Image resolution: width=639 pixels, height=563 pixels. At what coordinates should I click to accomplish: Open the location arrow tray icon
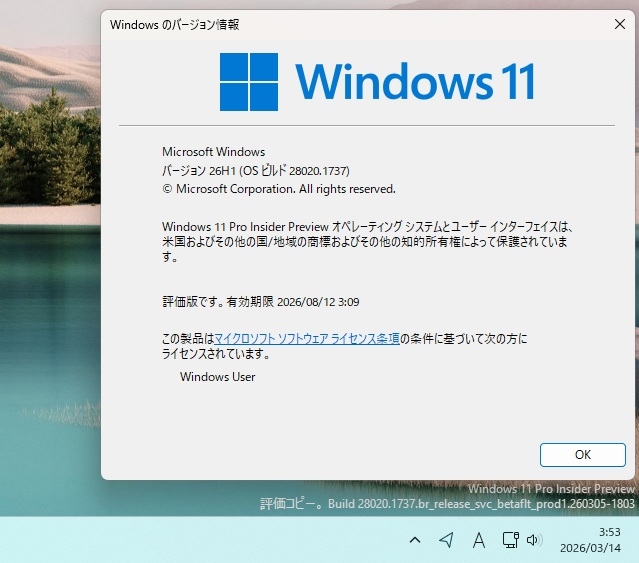point(446,540)
